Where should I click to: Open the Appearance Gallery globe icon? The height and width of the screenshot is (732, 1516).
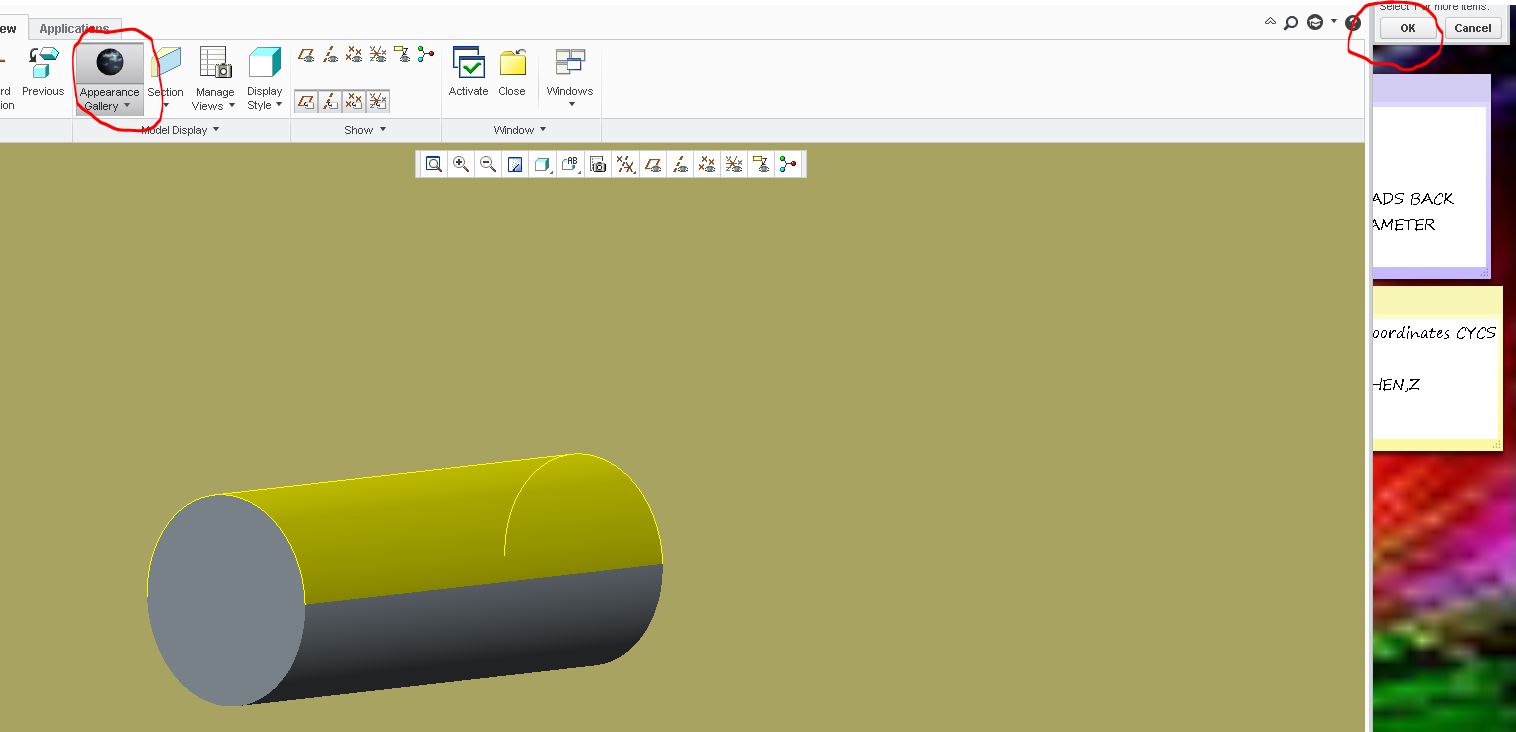(110, 63)
